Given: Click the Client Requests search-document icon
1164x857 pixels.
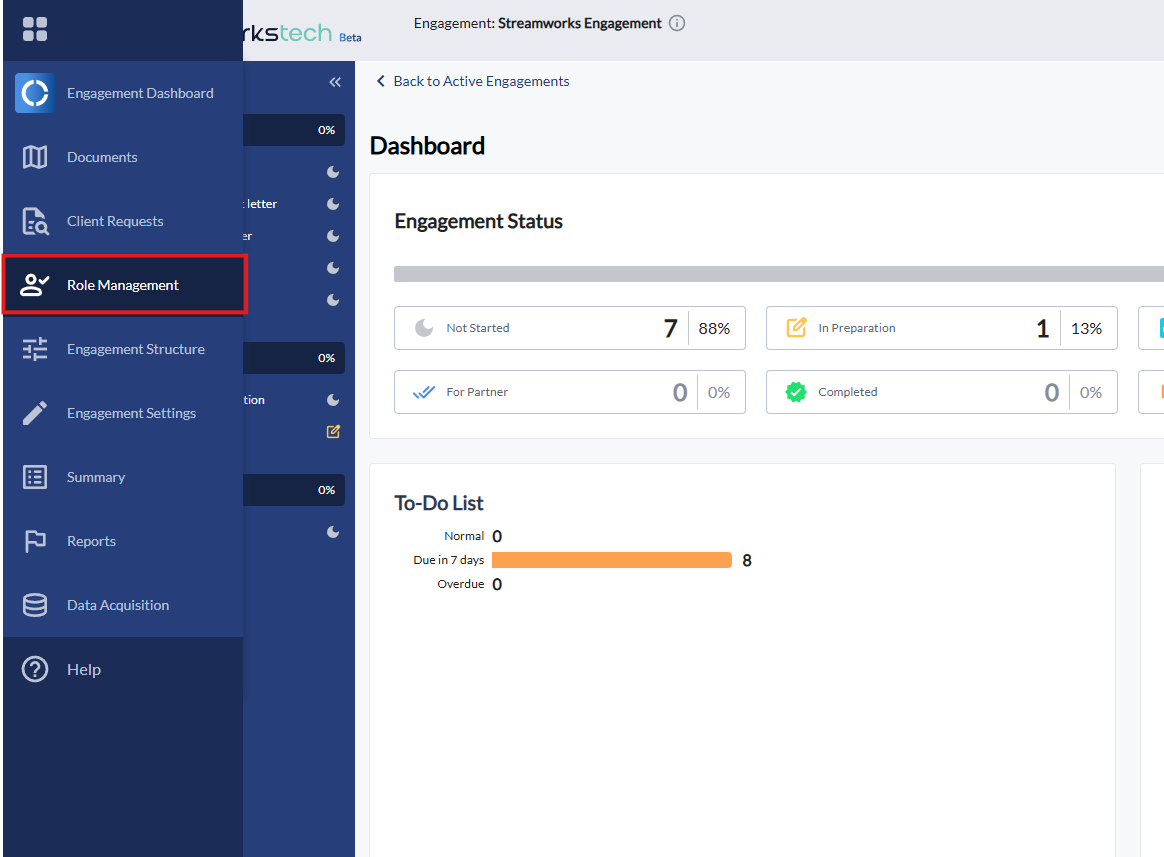Looking at the screenshot, I should pos(35,221).
